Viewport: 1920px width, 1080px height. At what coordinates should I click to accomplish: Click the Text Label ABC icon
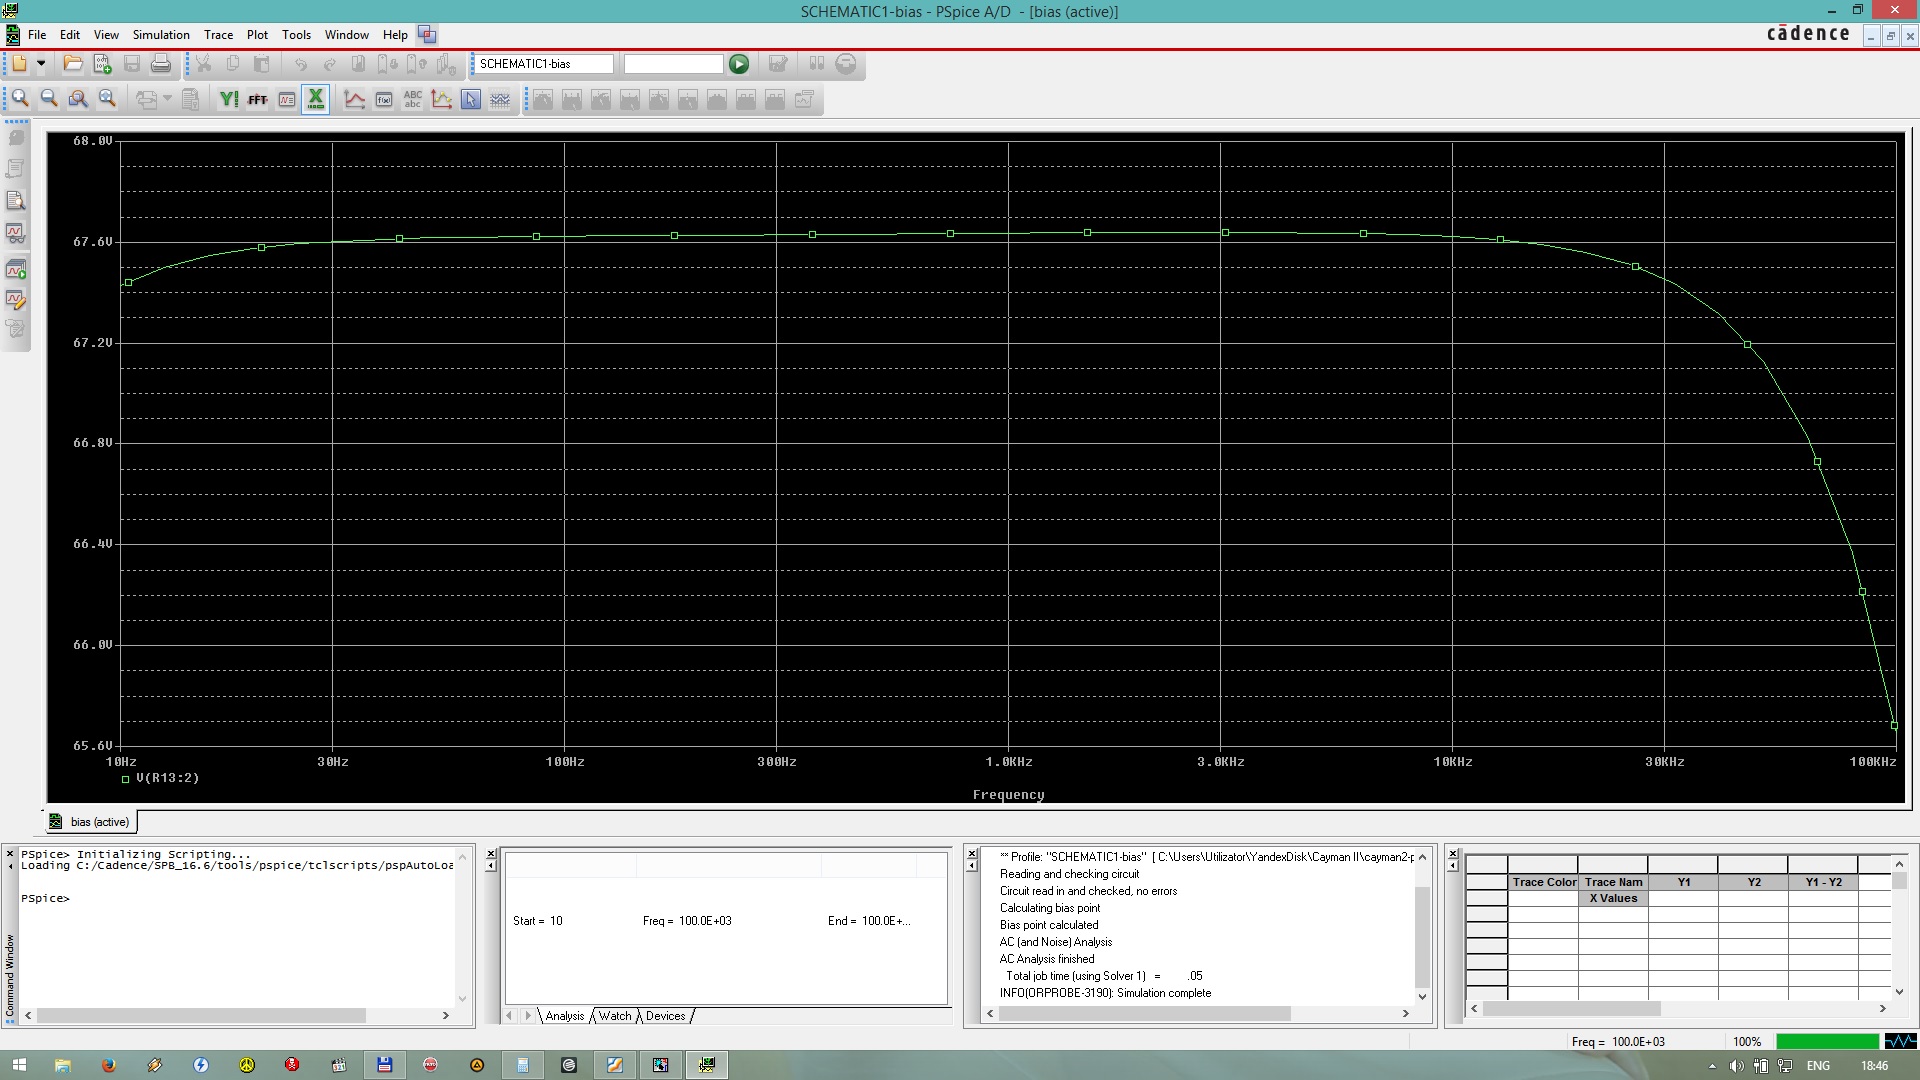(x=413, y=99)
